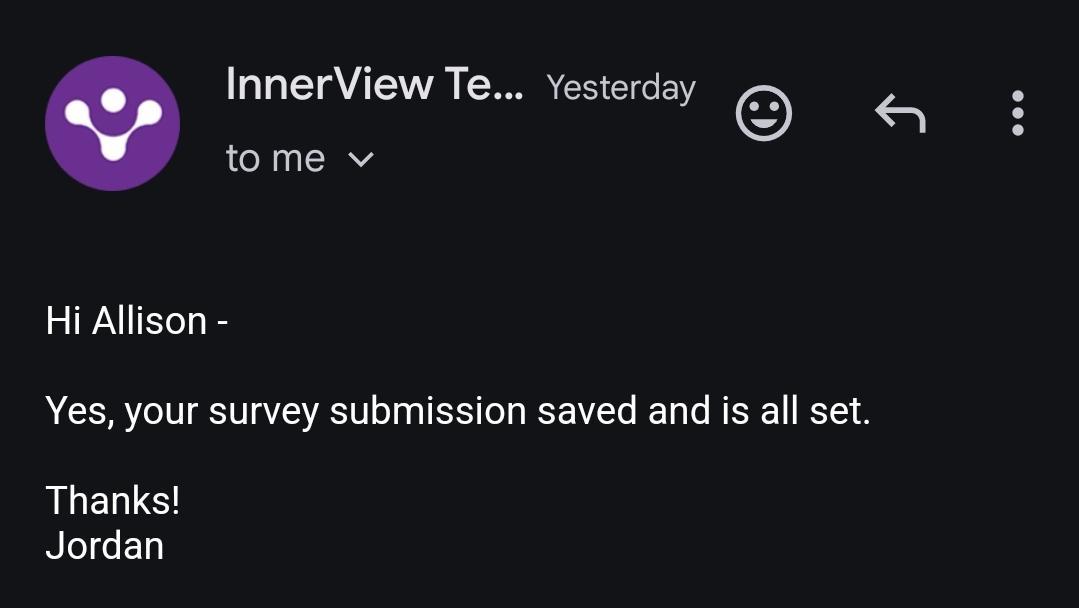Tap the "Yesterday" timestamp
Image resolution: width=1079 pixels, height=608 pixels.
pyautogui.click(x=621, y=88)
